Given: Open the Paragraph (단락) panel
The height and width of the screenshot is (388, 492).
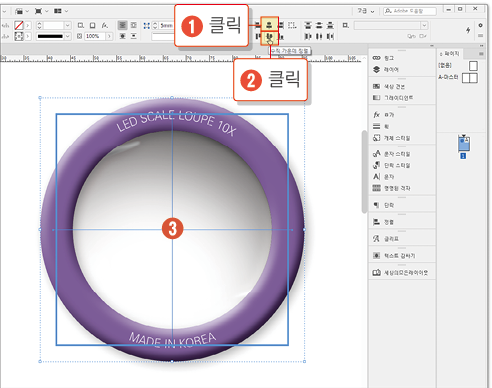Looking at the screenshot, I should pyautogui.click(x=402, y=205).
